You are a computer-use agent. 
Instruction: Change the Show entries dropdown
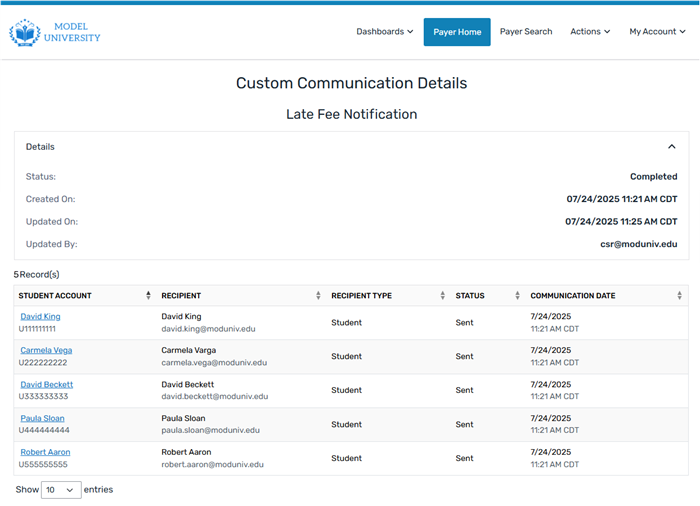pos(61,490)
